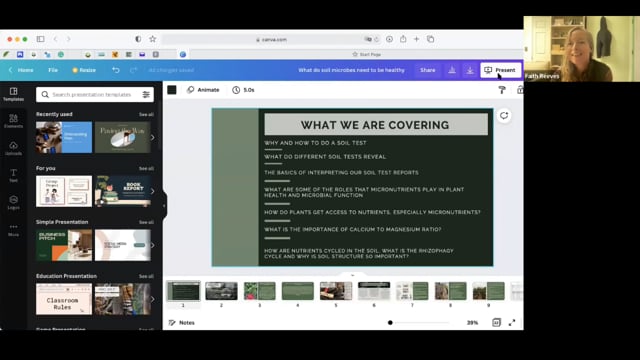Open the background color swatch
The width and height of the screenshot is (640, 360).
(x=172, y=90)
